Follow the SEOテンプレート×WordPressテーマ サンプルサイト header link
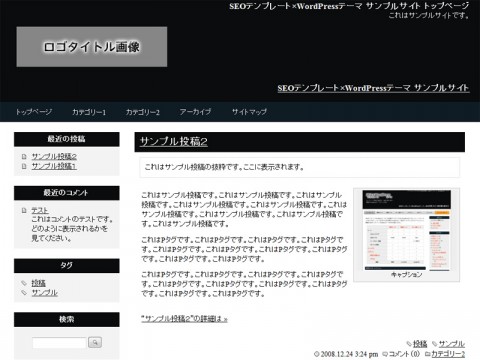 [x=373, y=88]
